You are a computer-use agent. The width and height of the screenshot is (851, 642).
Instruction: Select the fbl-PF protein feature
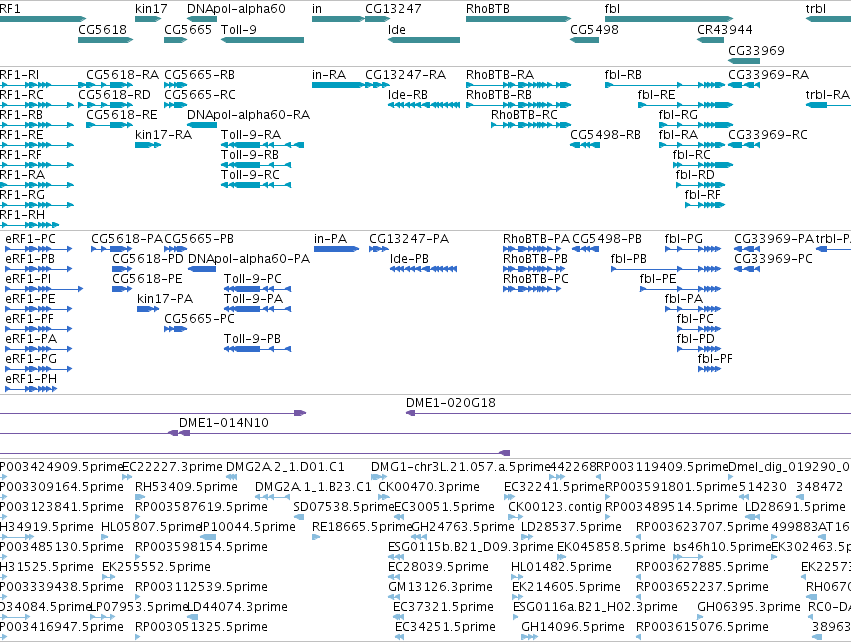pyautogui.click(x=709, y=369)
